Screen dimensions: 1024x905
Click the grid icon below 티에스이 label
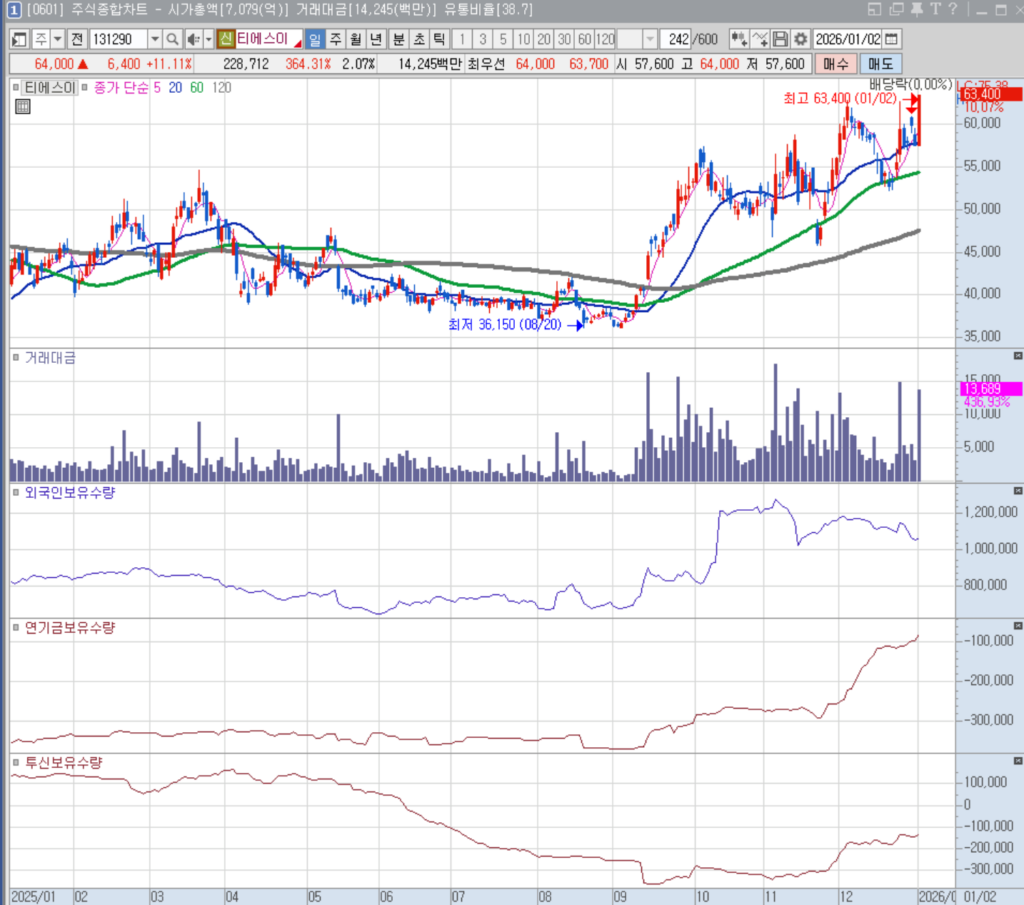(x=22, y=107)
